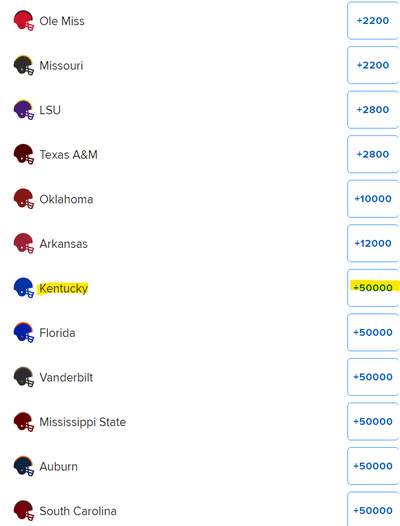The image size is (400, 526).
Task: Click the LSU purple helmet icon
Action: pyautogui.click(x=23, y=110)
